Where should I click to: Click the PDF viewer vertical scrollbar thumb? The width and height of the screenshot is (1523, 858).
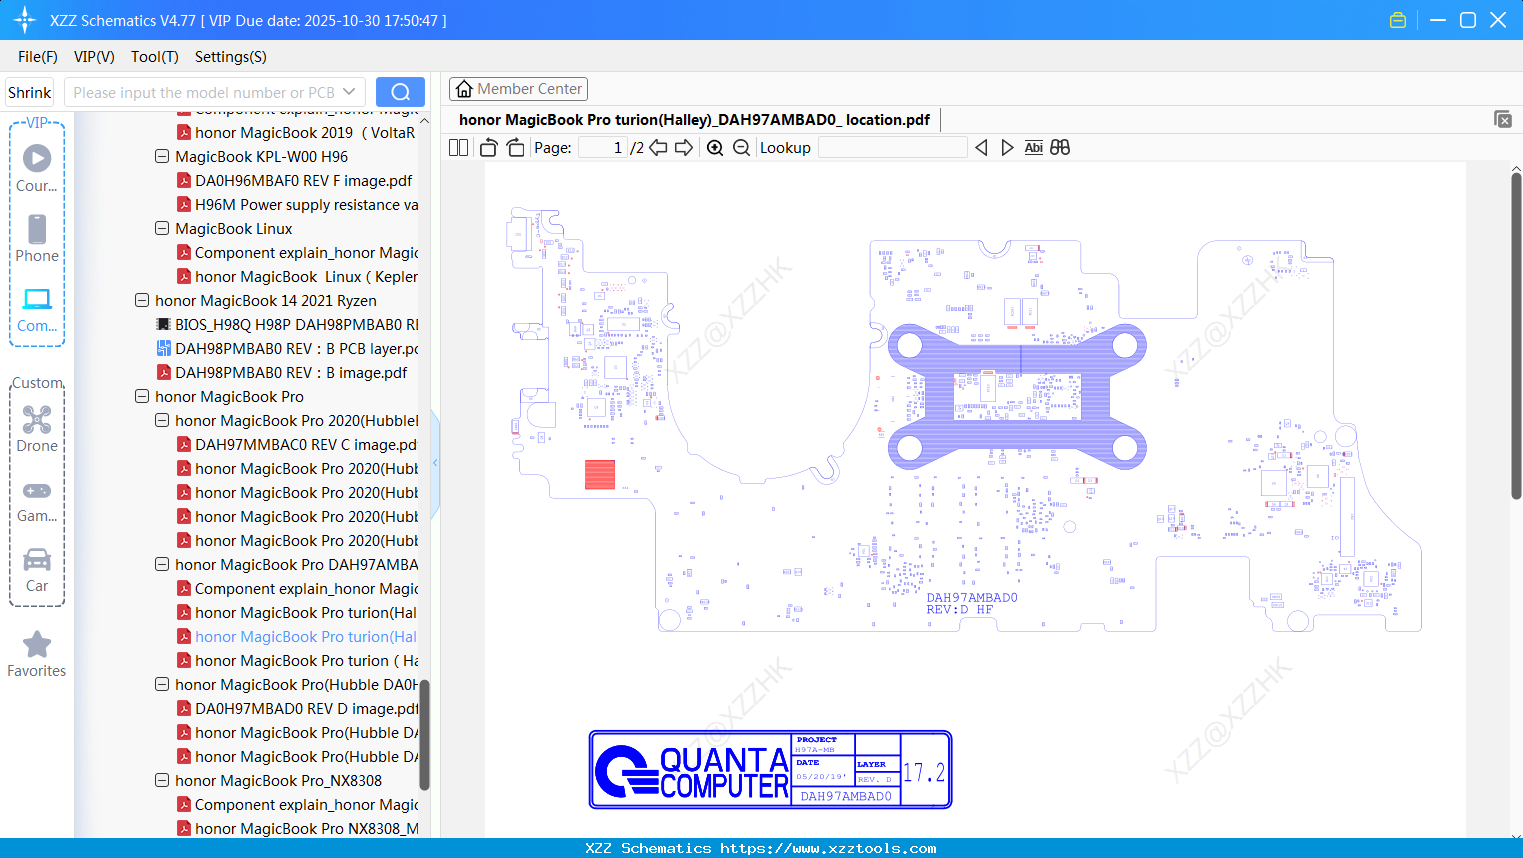click(1516, 336)
